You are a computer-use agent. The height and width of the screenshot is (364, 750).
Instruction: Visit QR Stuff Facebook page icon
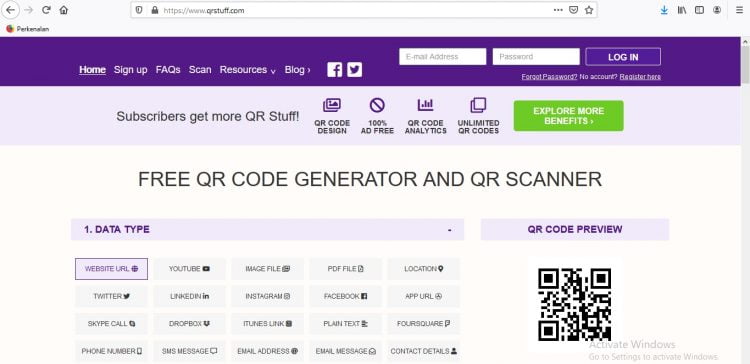[x=335, y=70]
